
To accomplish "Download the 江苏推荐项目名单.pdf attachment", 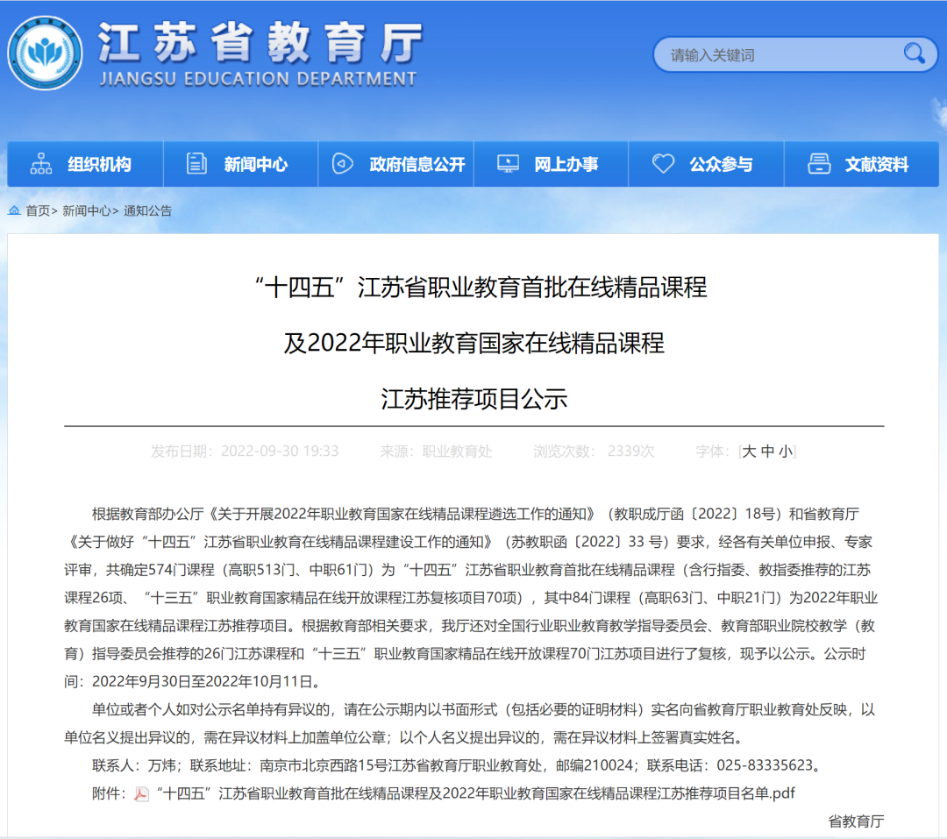I will point(475,794).
